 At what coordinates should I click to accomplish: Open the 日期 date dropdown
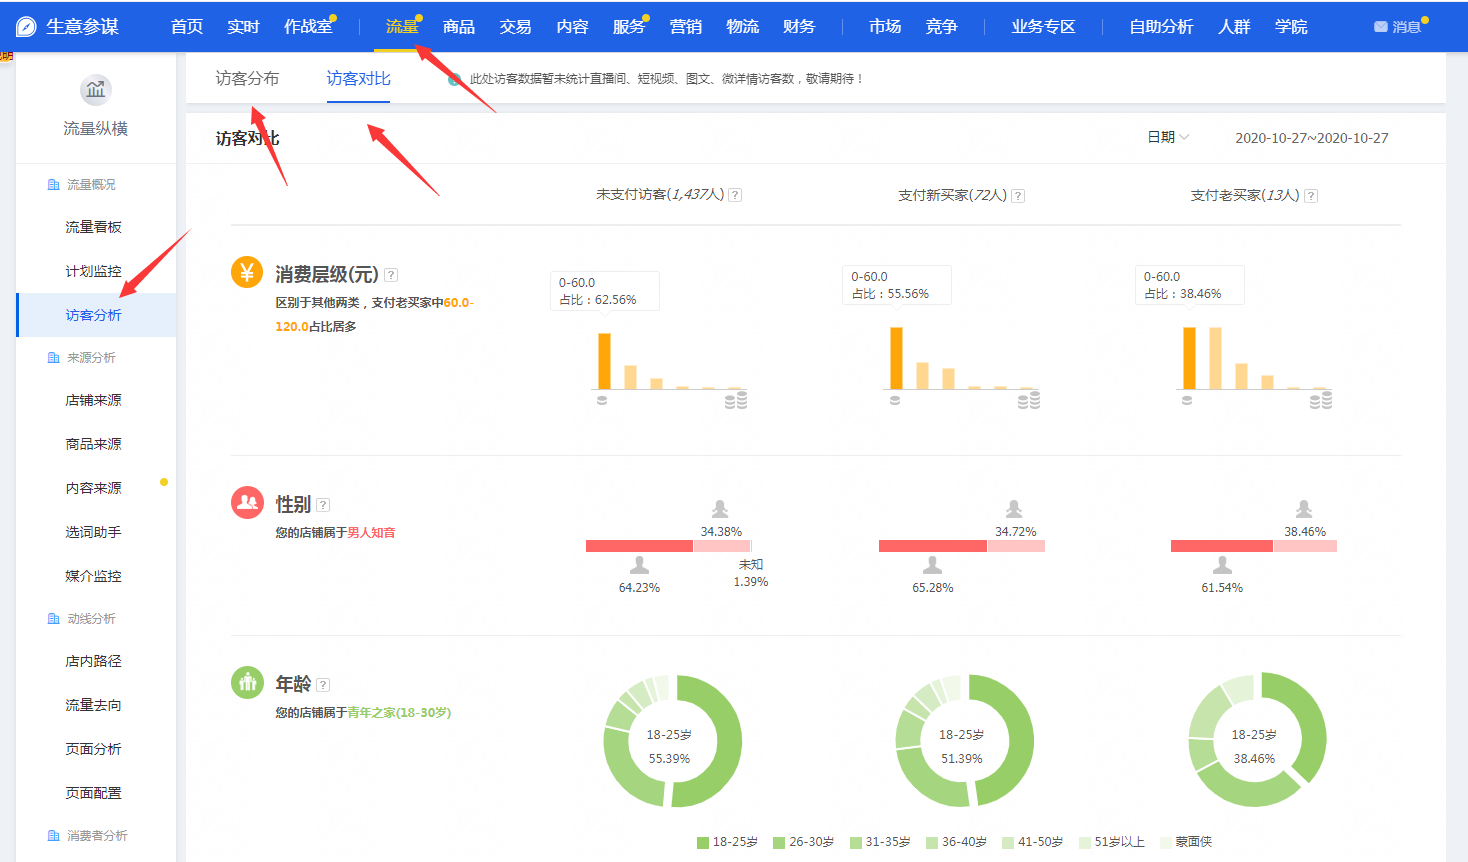click(x=1168, y=137)
